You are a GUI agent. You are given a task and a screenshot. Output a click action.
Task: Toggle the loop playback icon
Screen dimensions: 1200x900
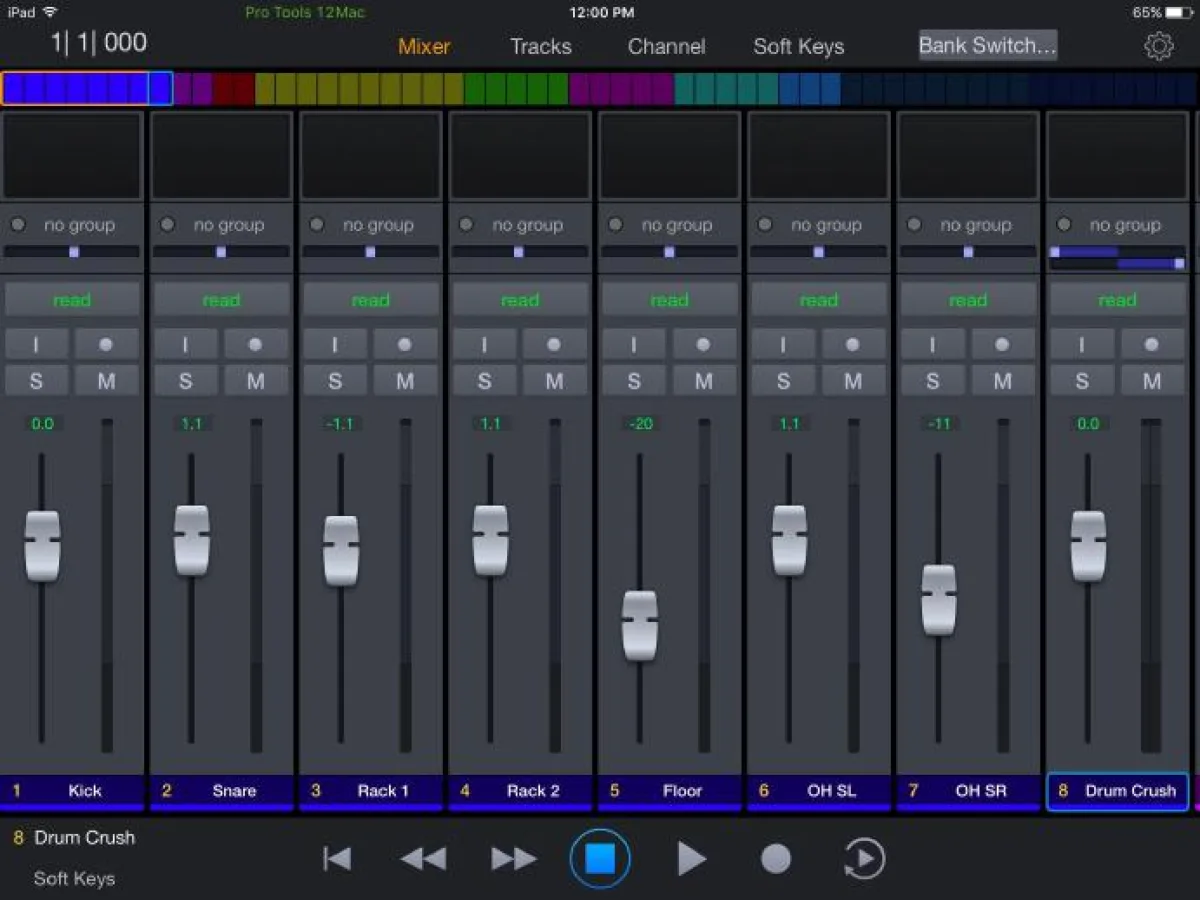tap(864, 858)
